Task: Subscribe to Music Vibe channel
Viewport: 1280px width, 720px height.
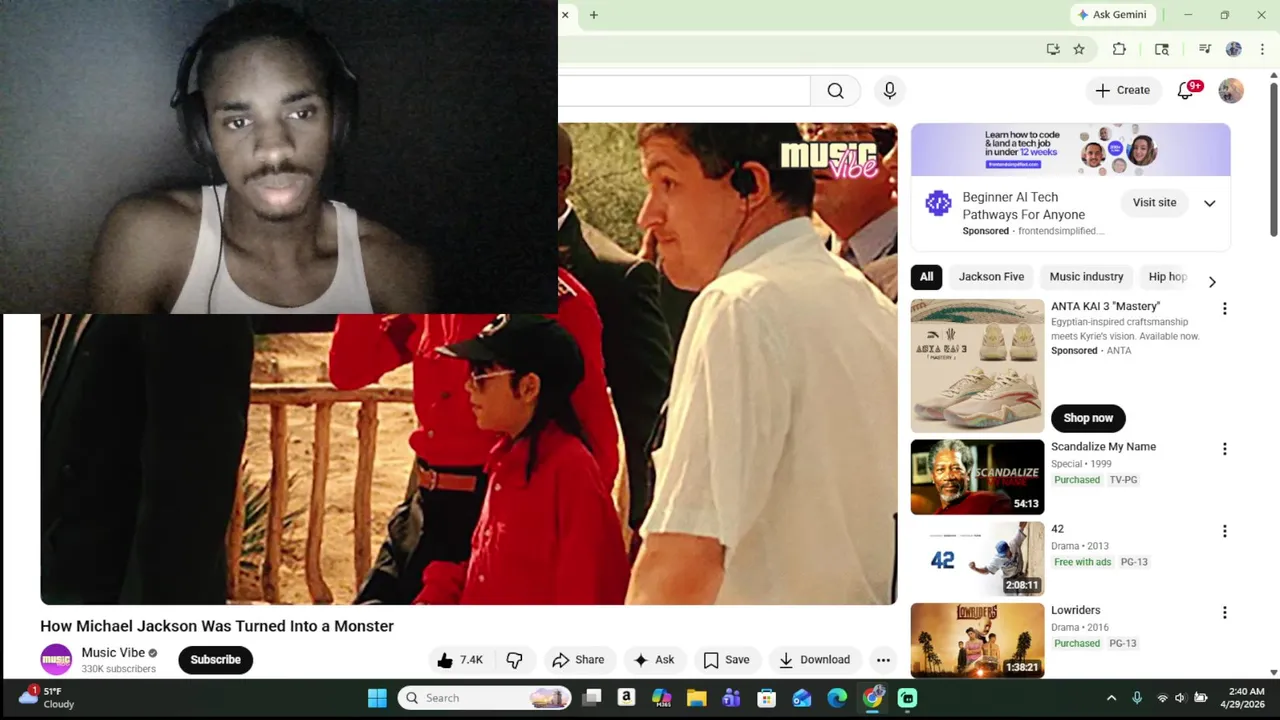Action: pos(215,660)
